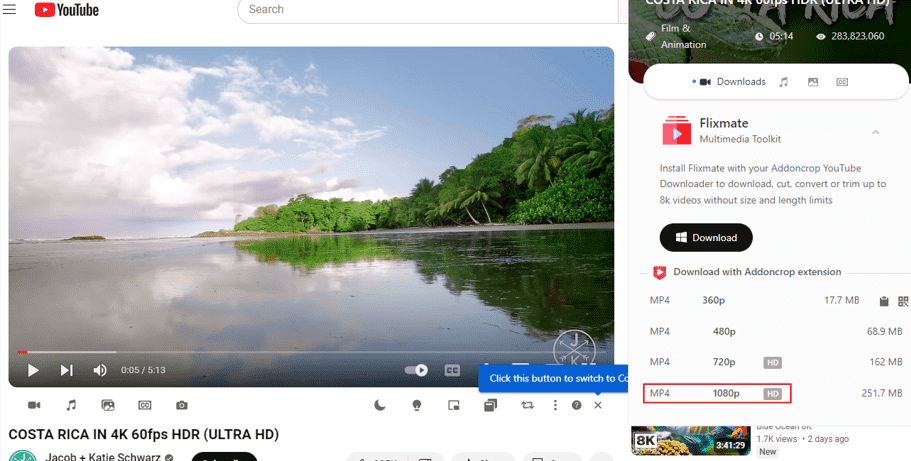Click the black Flixmate Download button
The width and height of the screenshot is (911, 461).
coord(705,238)
